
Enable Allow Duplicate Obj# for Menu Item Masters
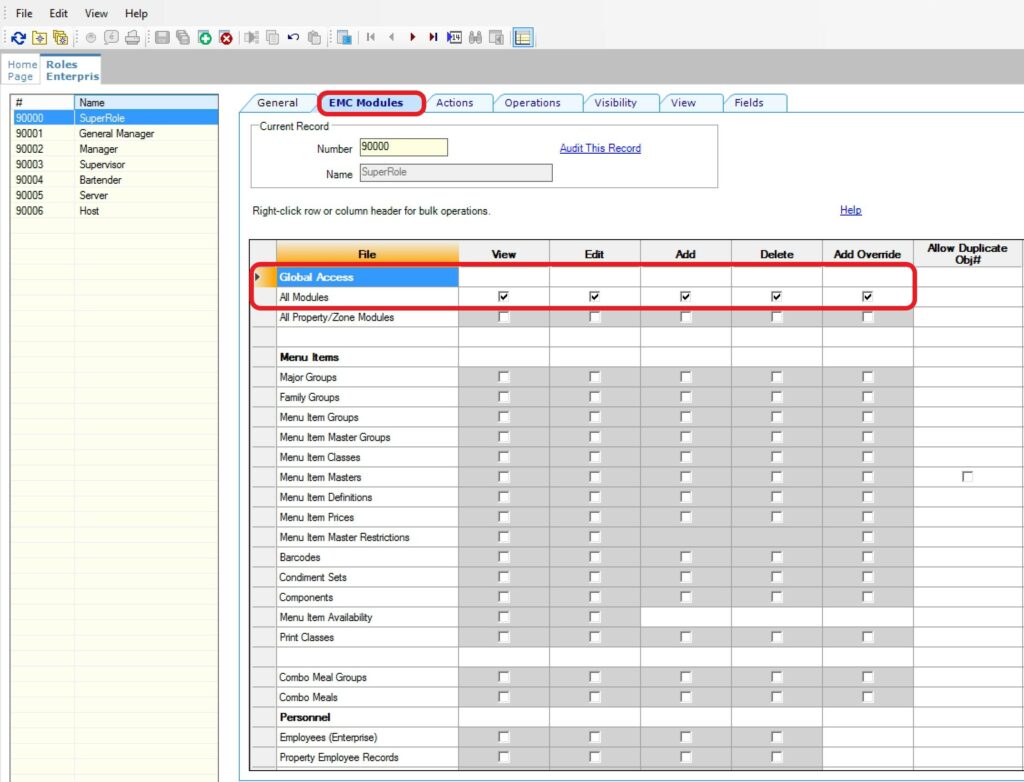tap(967, 477)
